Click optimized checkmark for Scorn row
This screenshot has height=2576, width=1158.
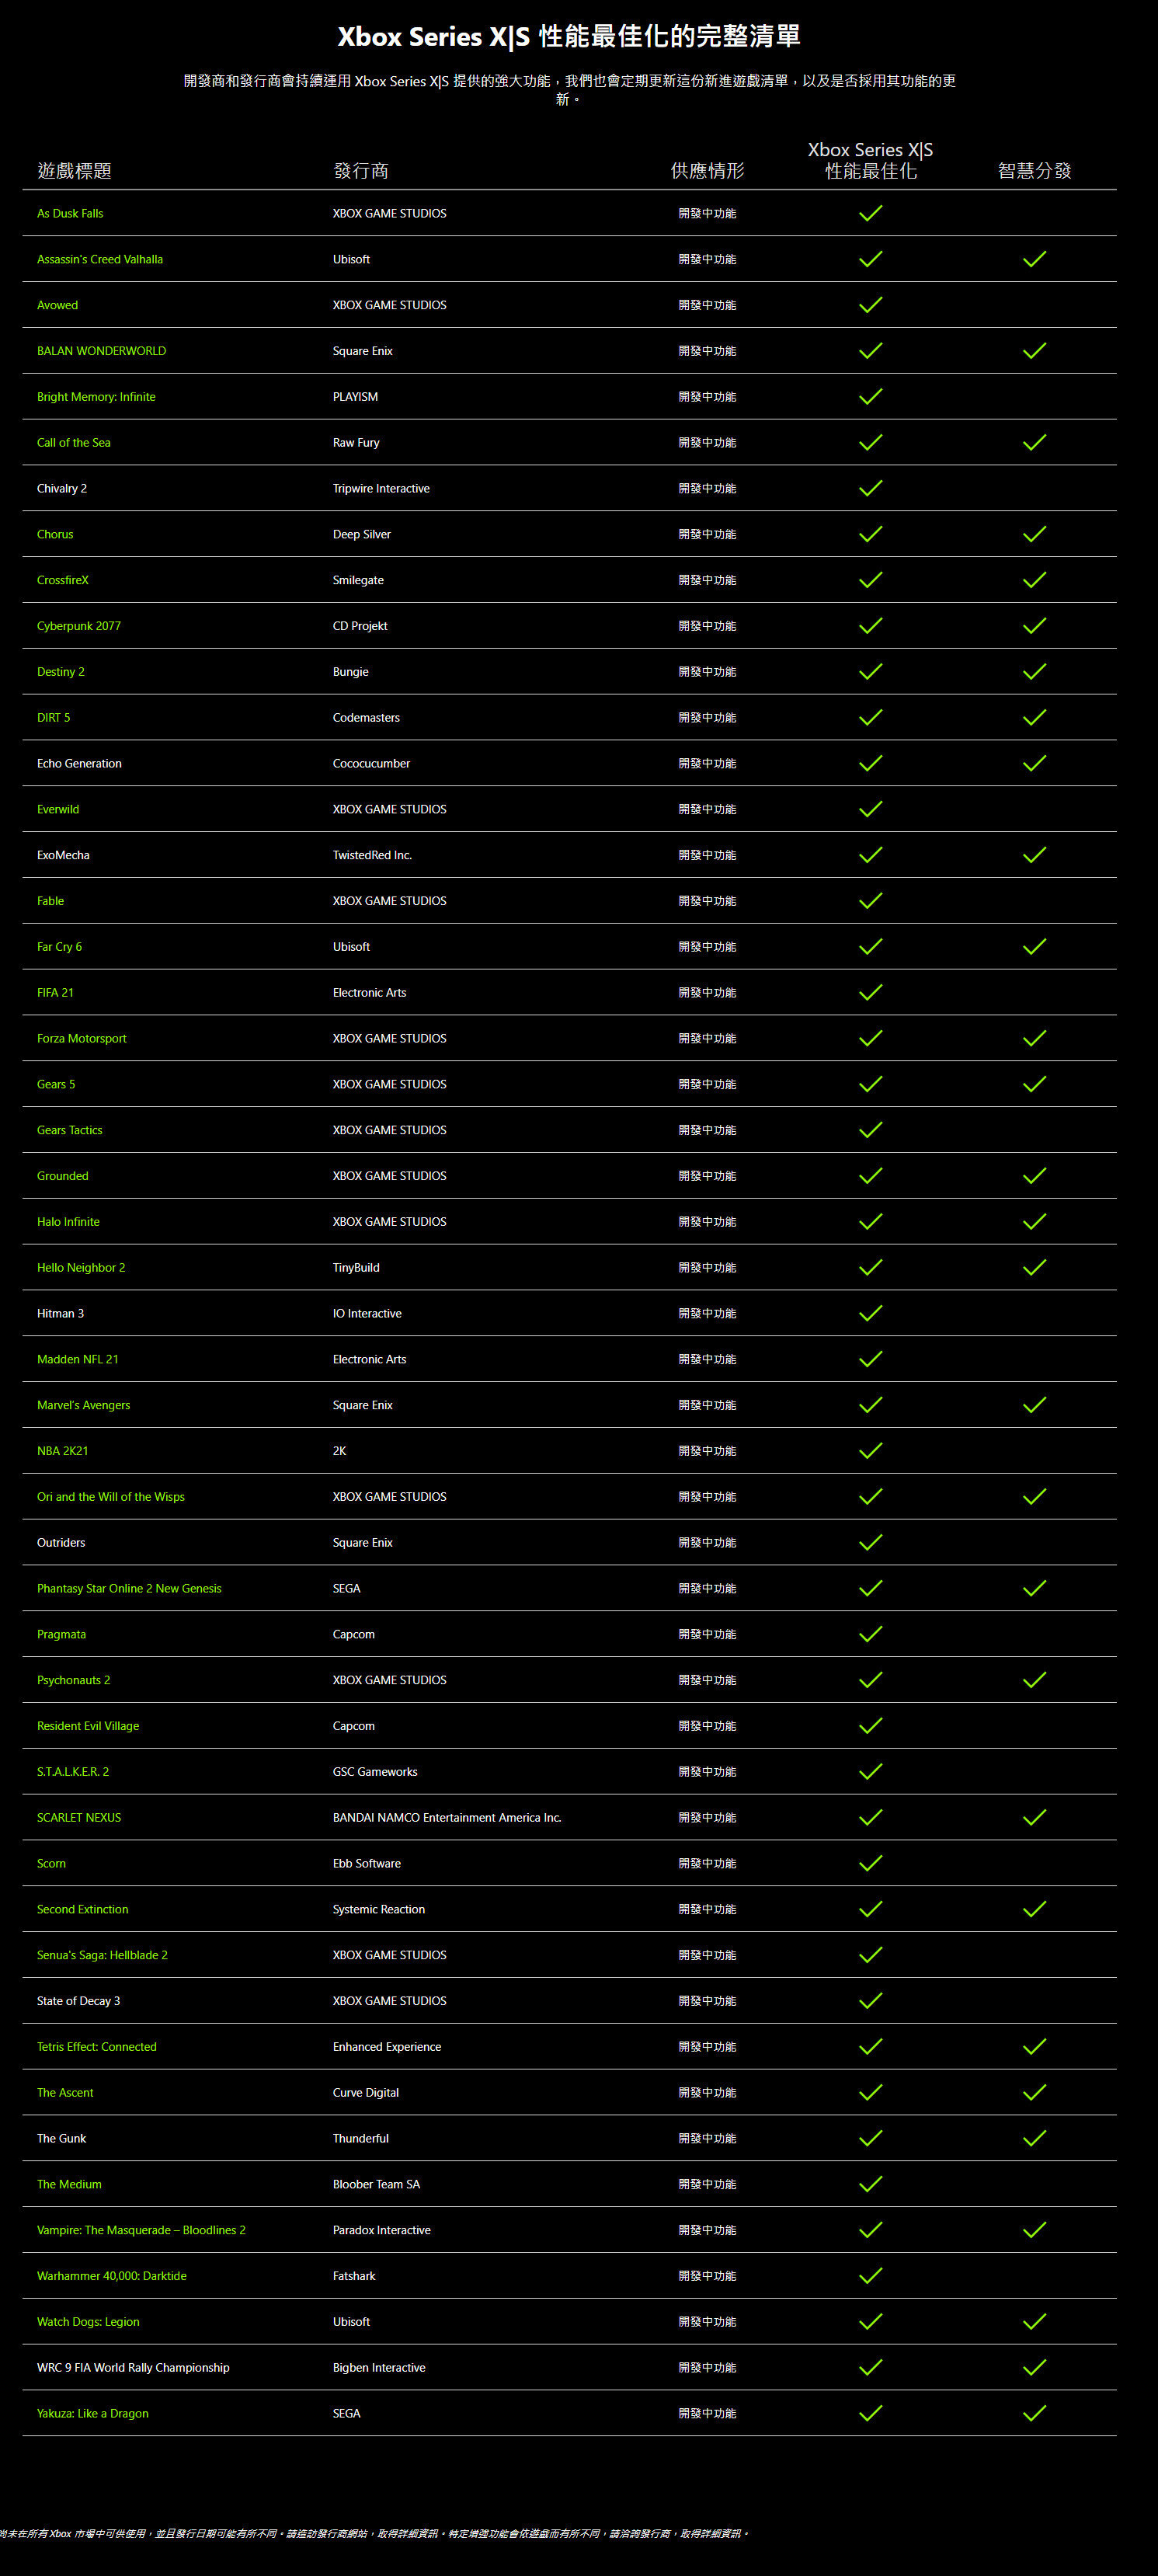870,1863
